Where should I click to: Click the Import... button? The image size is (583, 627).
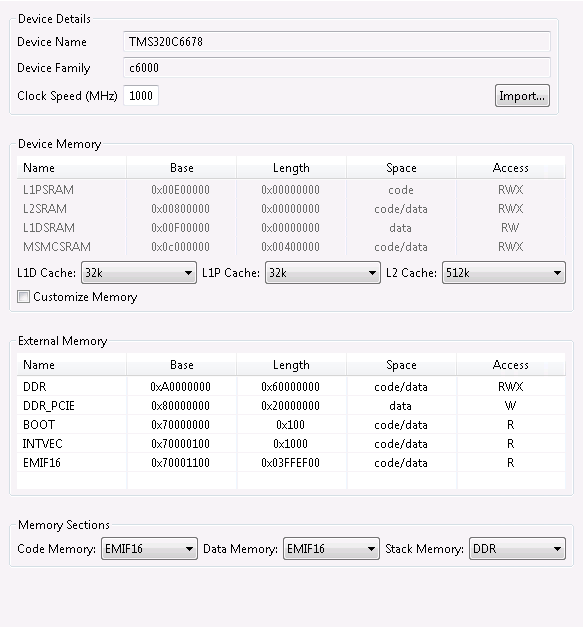(x=522, y=96)
